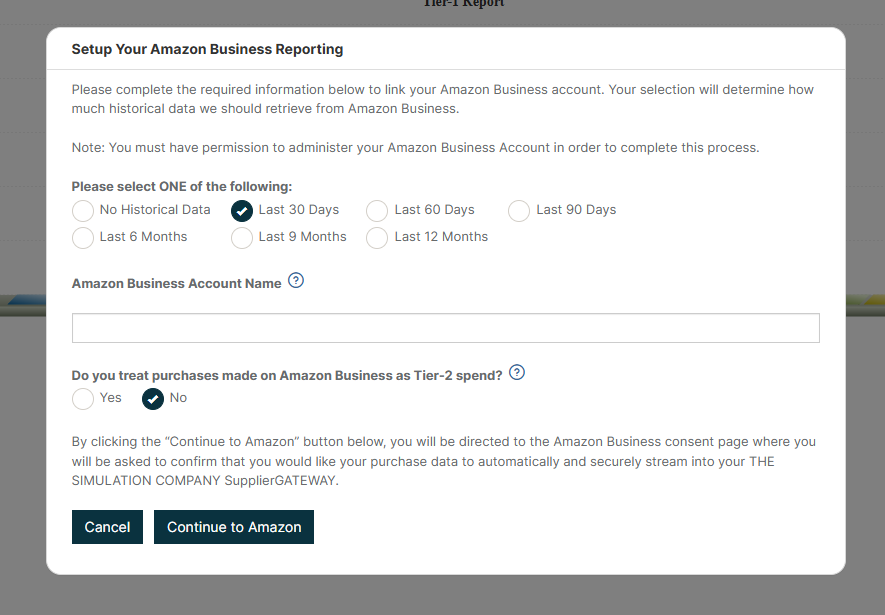Click the Tier-1 Report heading behind dialog
The width and height of the screenshot is (885, 615).
[x=464, y=3]
